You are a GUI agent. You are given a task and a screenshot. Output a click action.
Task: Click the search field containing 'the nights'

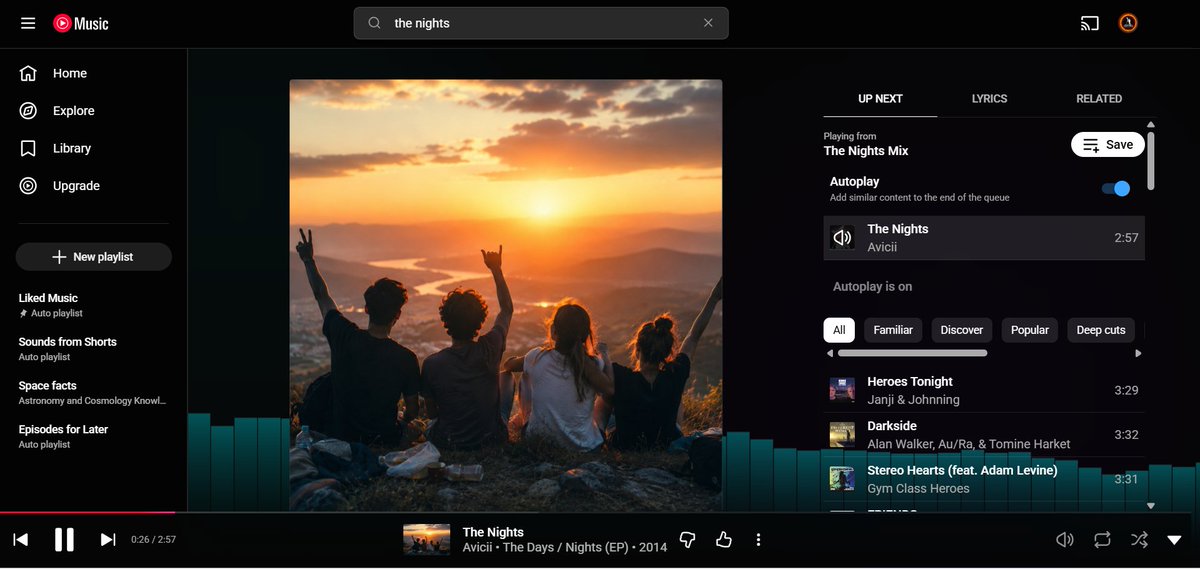[541, 23]
